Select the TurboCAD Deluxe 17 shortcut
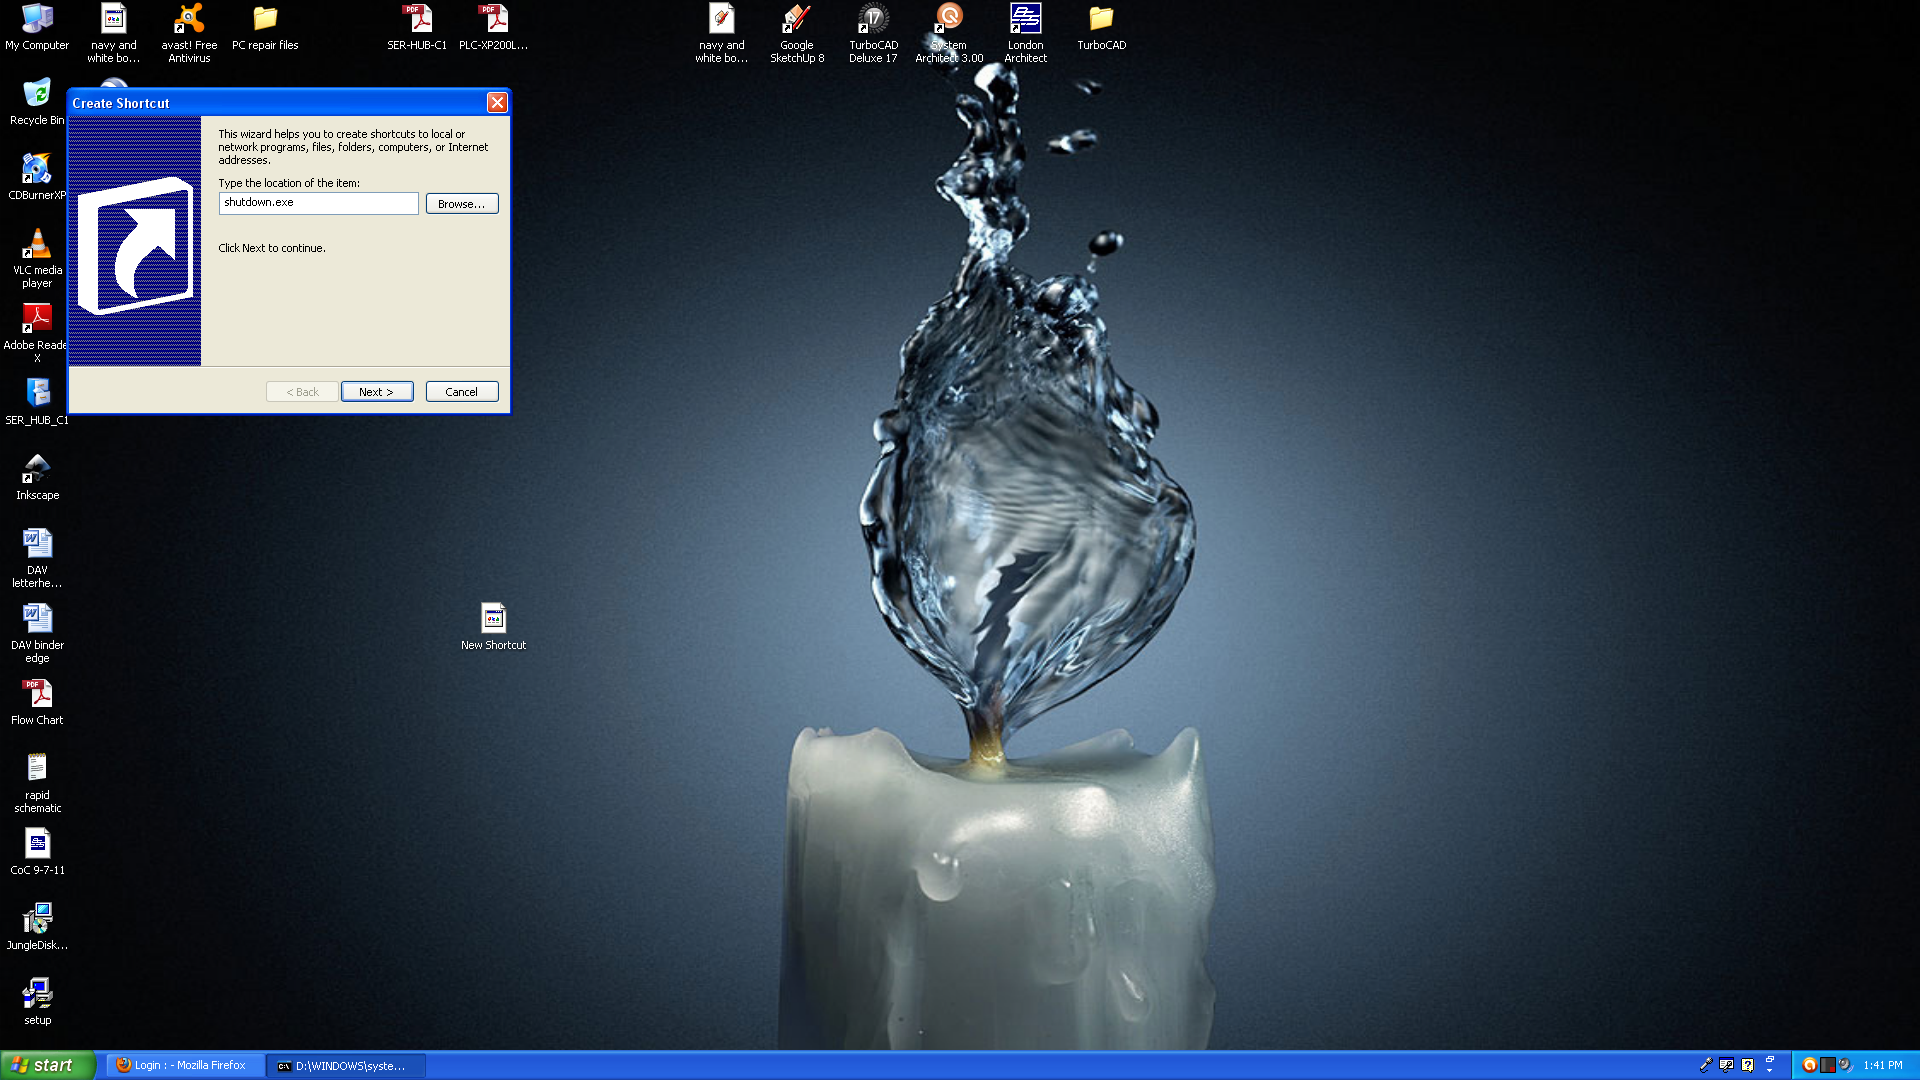The width and height of the screenshot is (1920, 1080). click(873, 33)
